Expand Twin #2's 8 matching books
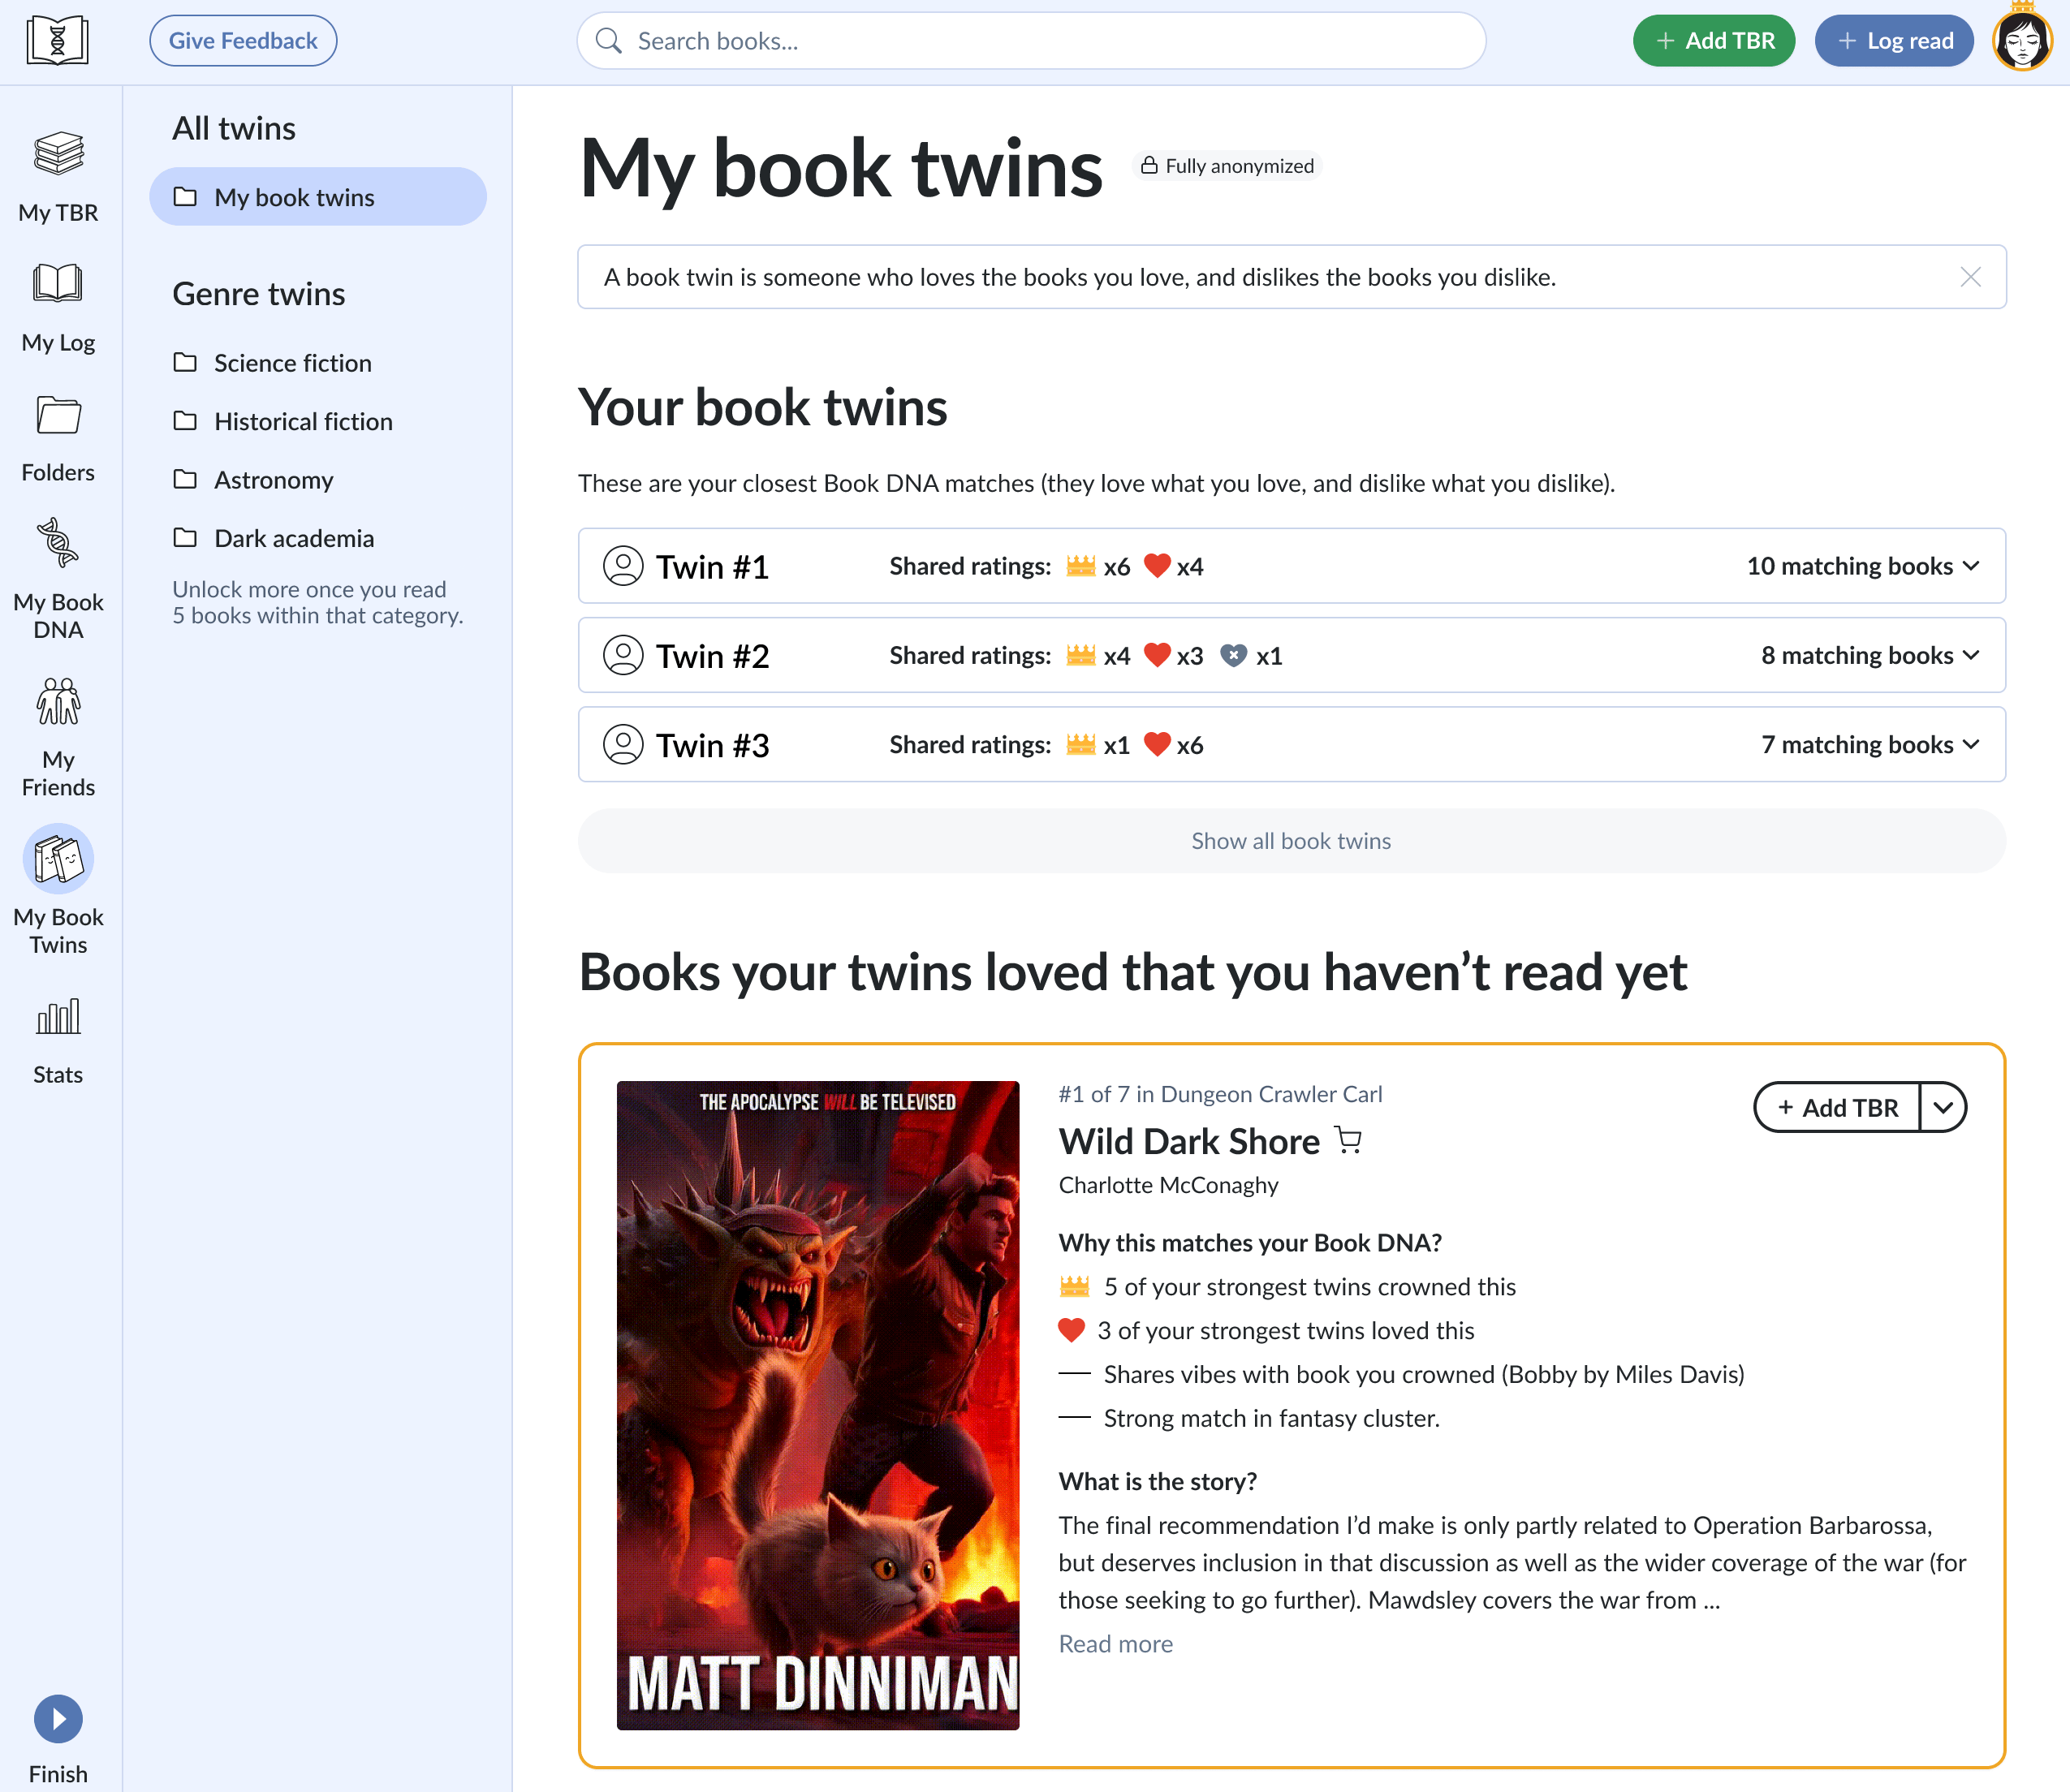The height and width of the screenshot is (1792, 2070). 1869,655
